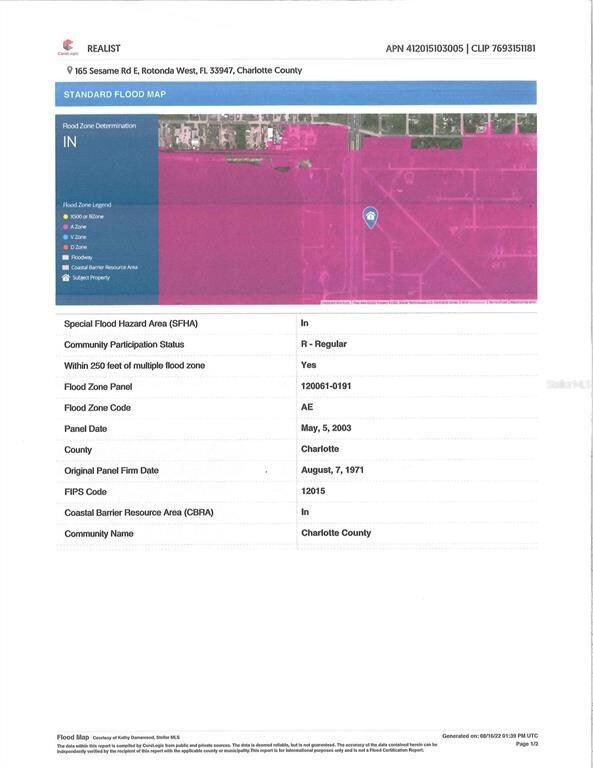Click the REALIST title text
The width and height of the screenshot is (593, 768).
104,48
